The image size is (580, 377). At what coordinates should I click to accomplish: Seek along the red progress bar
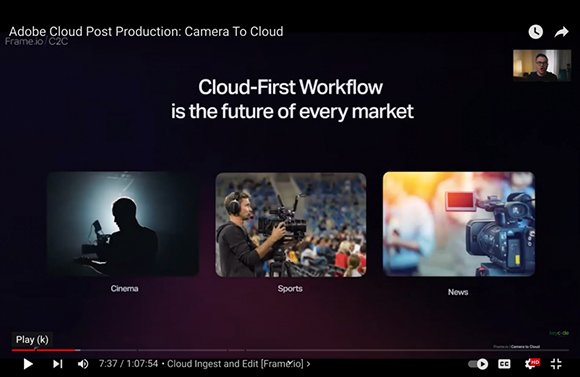coord(44,350)
